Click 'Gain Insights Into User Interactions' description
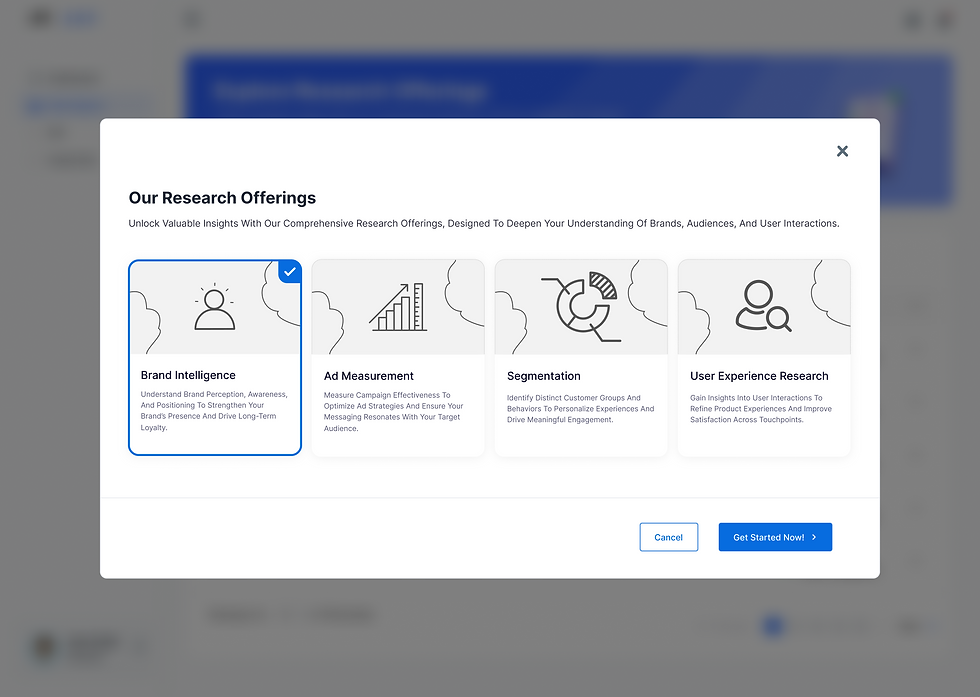Screen dimensions: 980x697 point(761,409)
